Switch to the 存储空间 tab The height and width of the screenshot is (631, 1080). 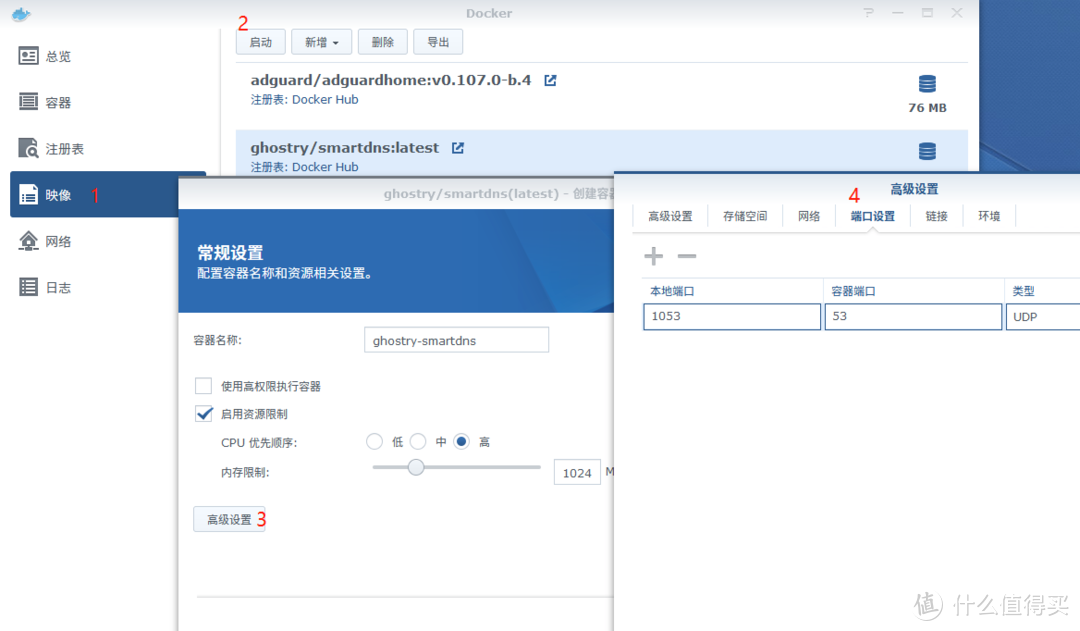(745, 216)
